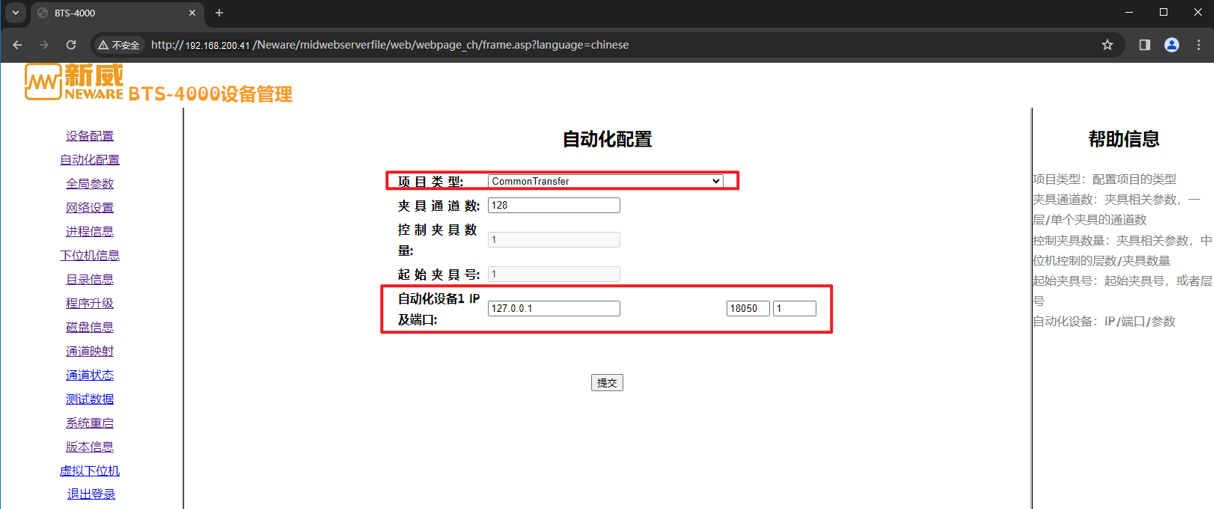This screenshot has width=1214, height=509.
Task: Click the disabled 起始夹具号 field
Action: 554,274
